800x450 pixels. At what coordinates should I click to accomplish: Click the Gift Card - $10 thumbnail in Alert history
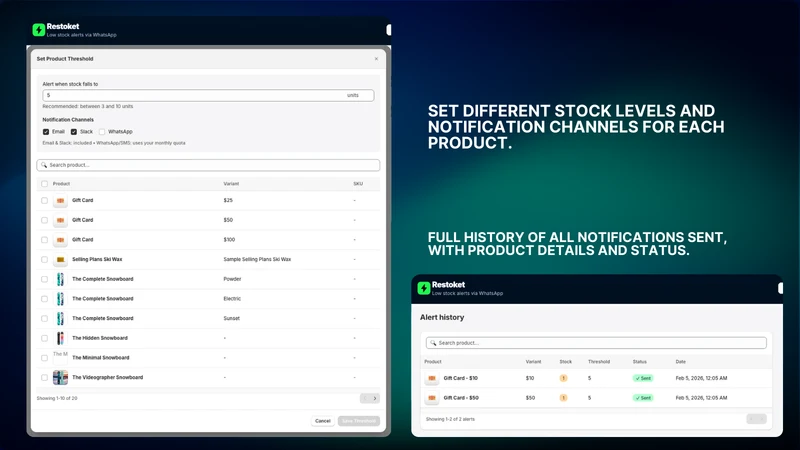click(432, 378)
